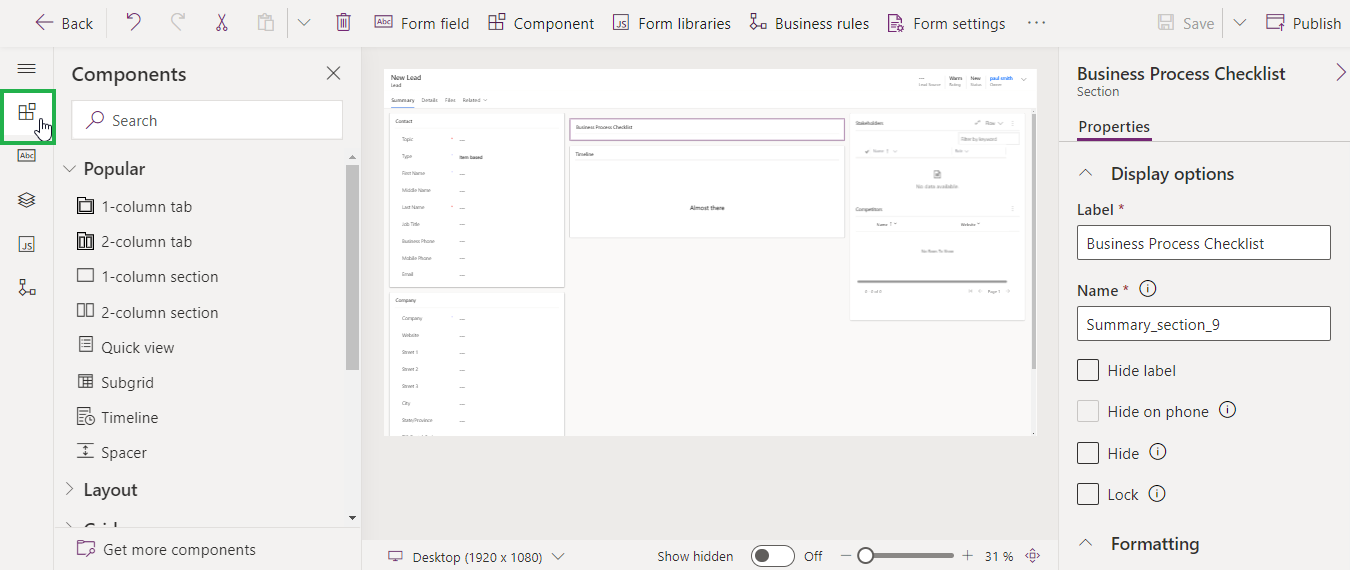This screenshot has height=570, width=1350.
Task: Toggle the Show hidden switch
Action: coord(772,556)
